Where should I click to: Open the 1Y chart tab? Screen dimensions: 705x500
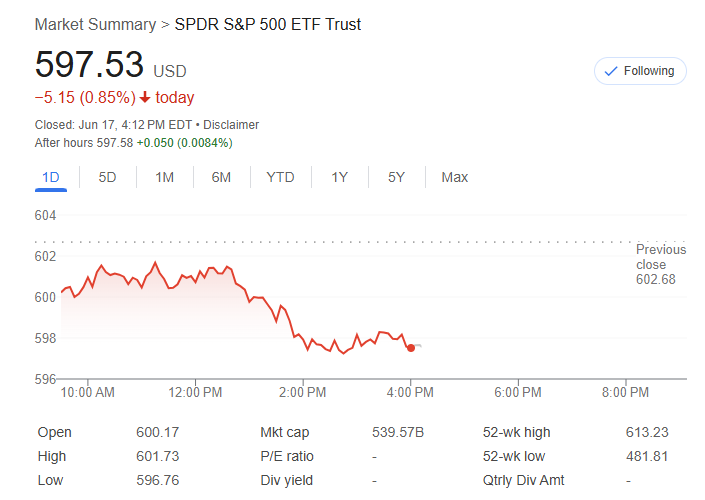tap(340, 177)
